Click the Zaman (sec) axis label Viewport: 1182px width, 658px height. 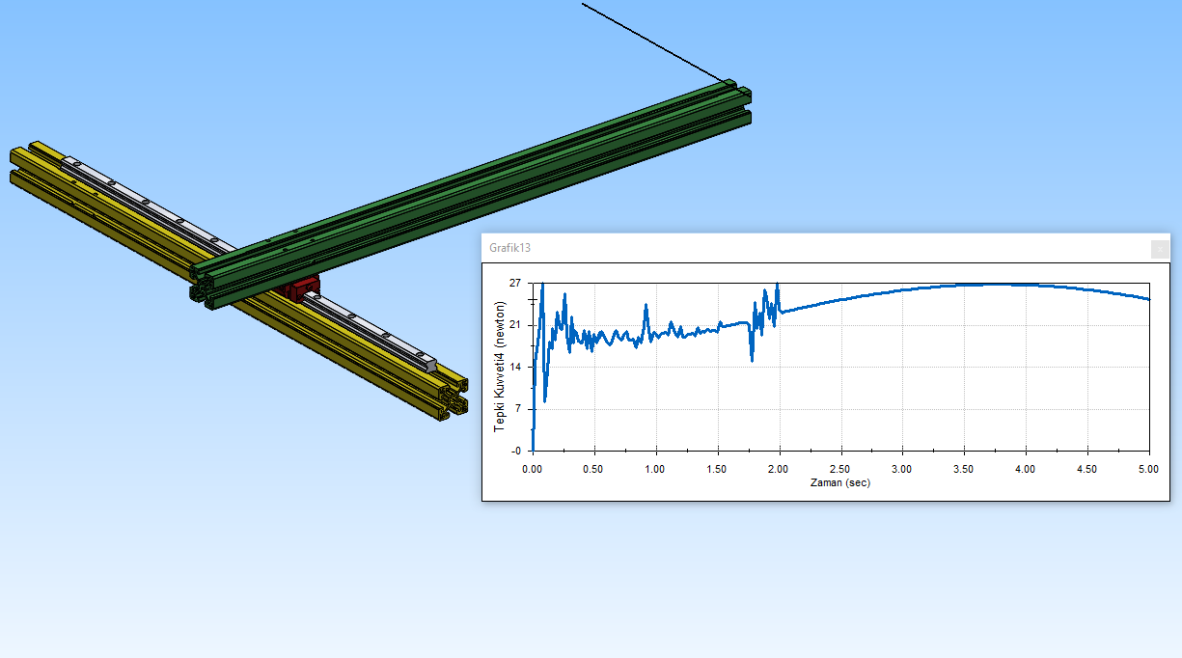click(x=840, y=482)
